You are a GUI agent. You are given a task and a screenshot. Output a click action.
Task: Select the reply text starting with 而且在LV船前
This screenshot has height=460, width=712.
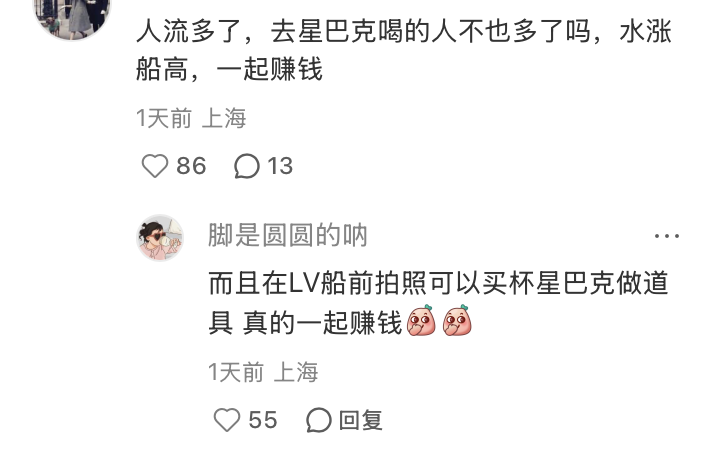tap(438, 302)
